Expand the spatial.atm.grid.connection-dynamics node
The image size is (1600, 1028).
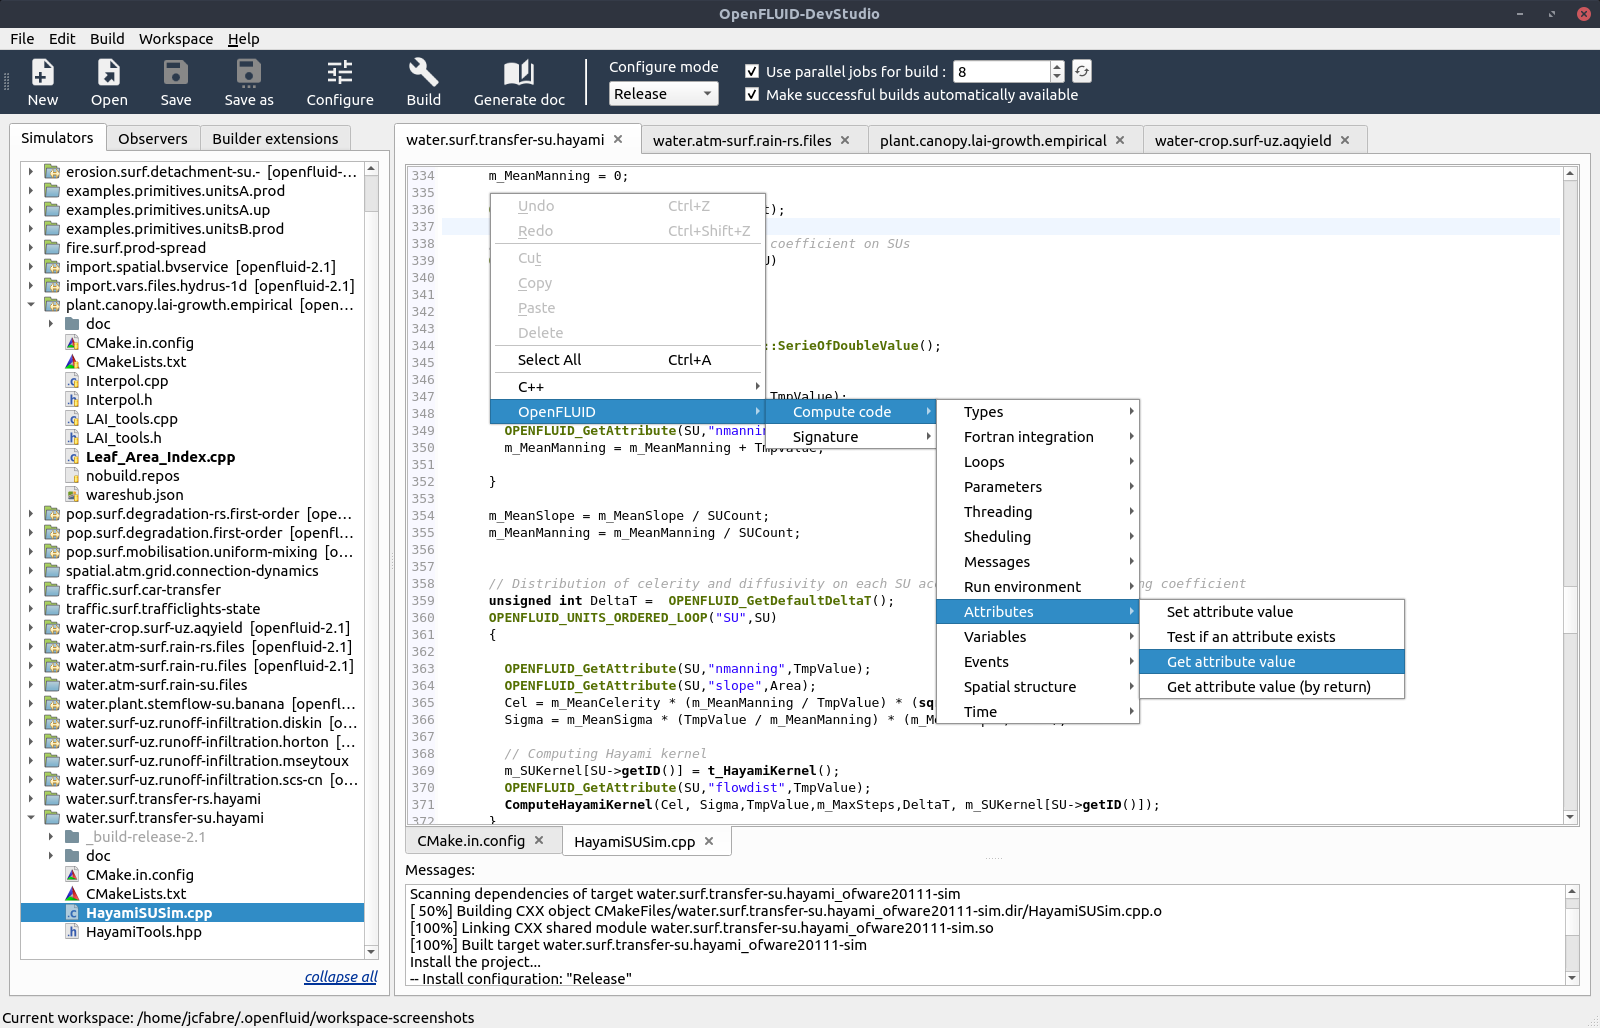tap(31, 571)
